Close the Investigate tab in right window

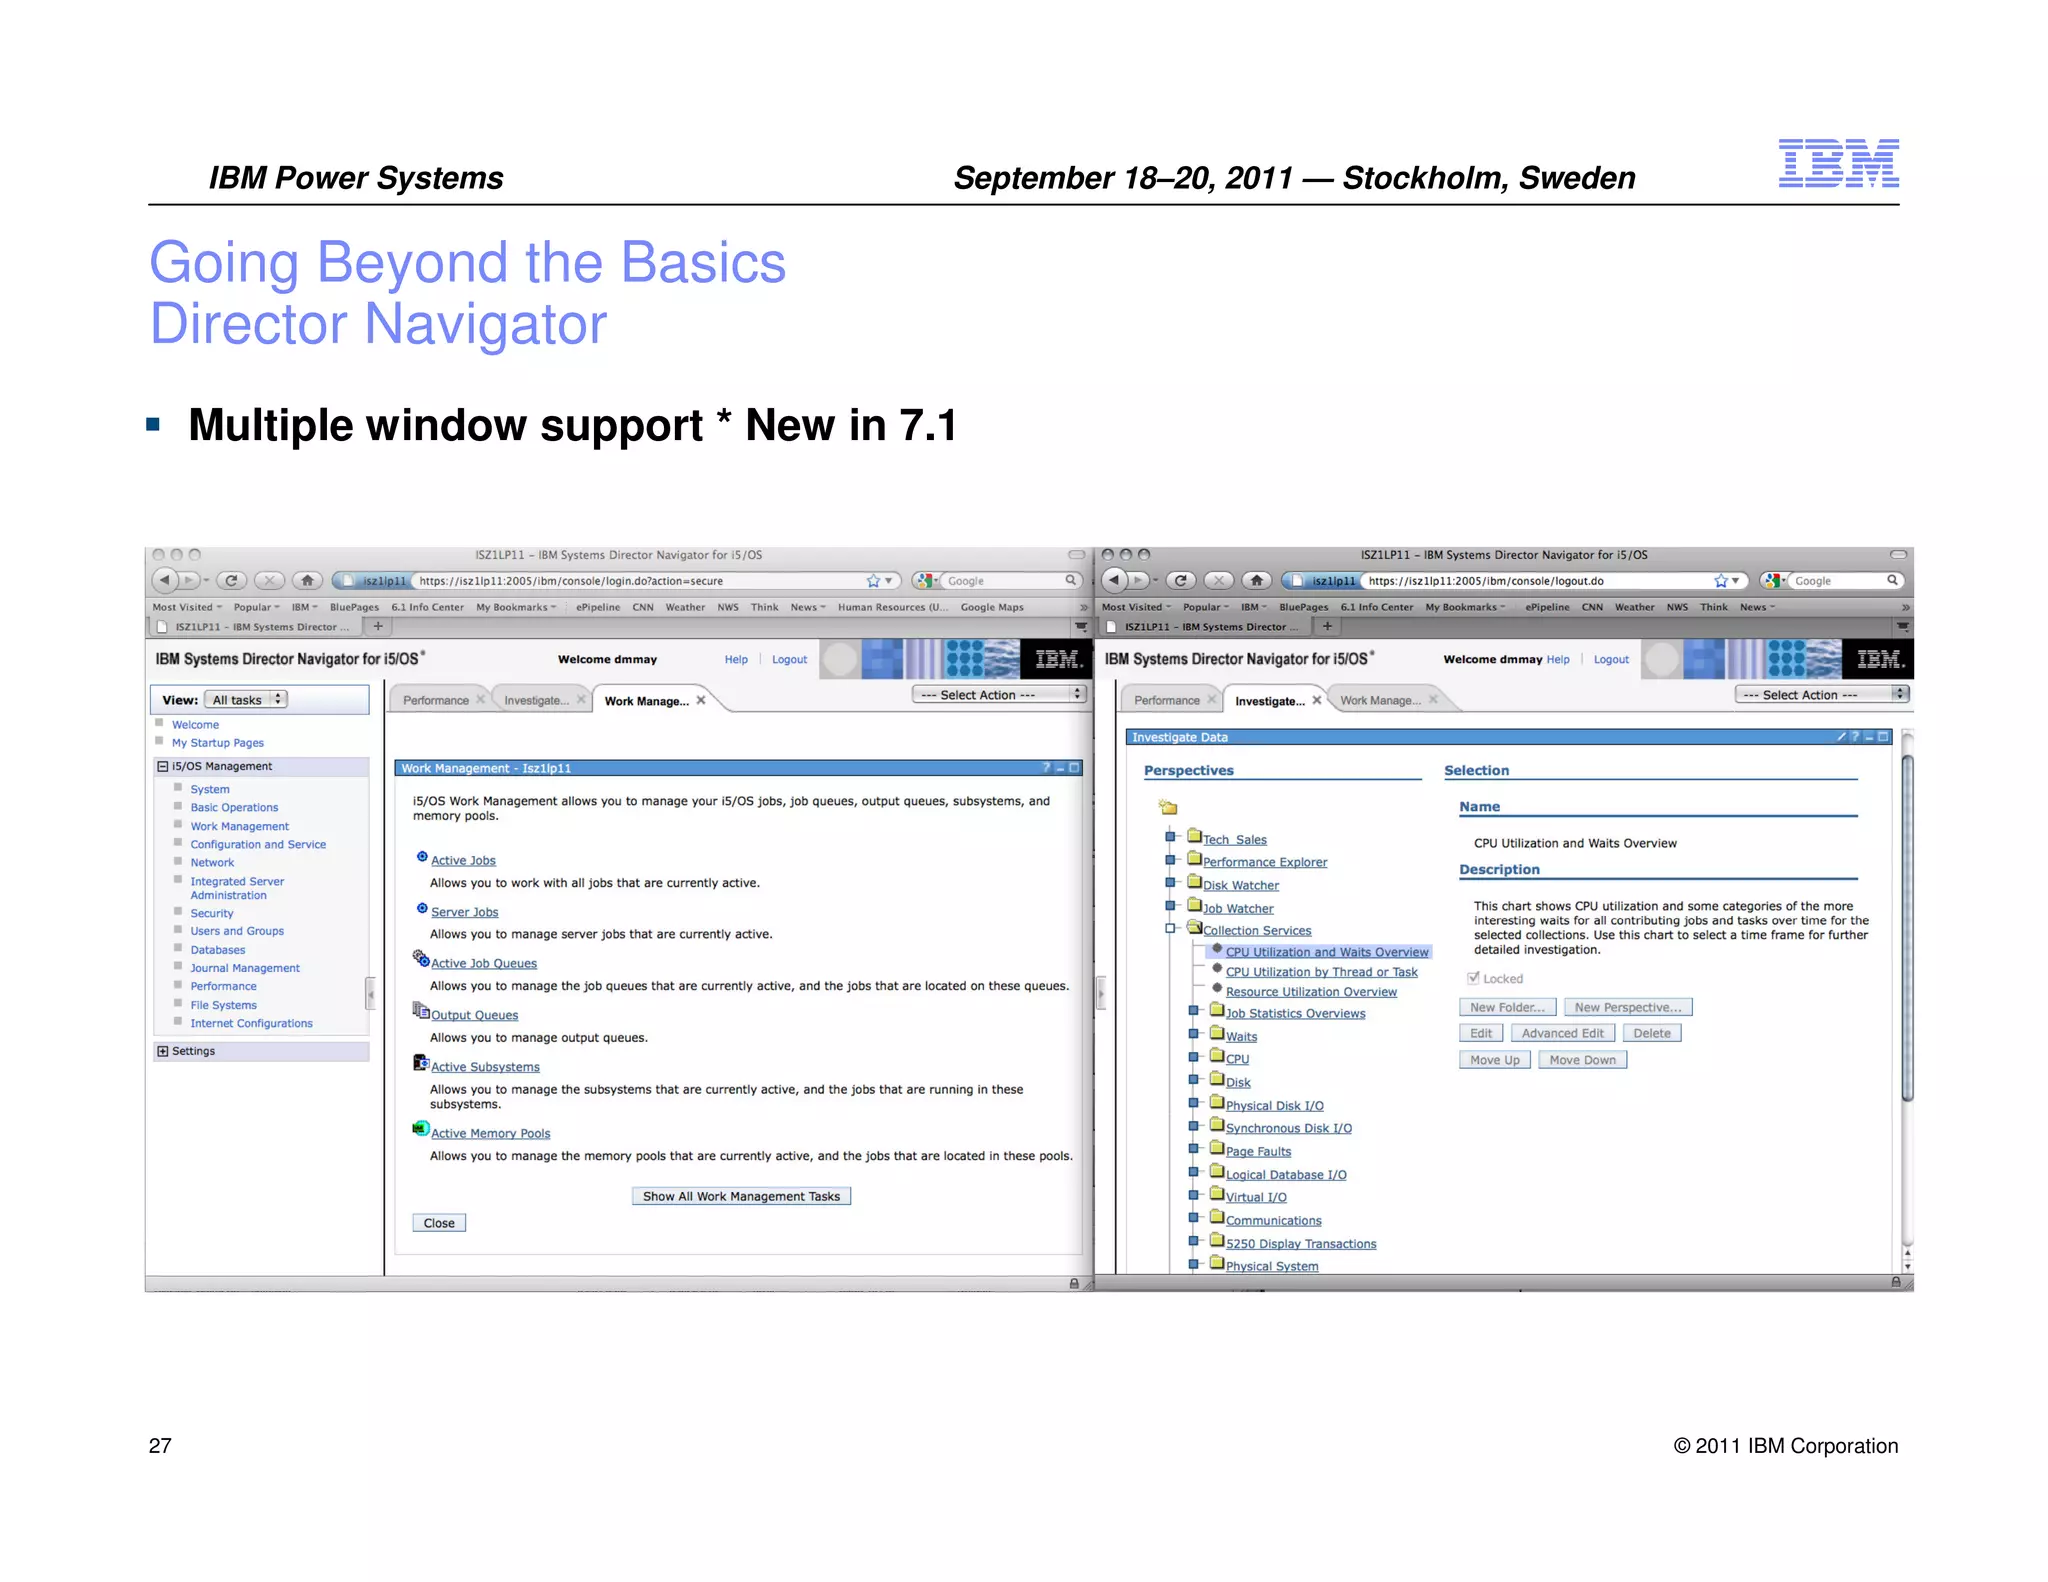[1317, 700]
